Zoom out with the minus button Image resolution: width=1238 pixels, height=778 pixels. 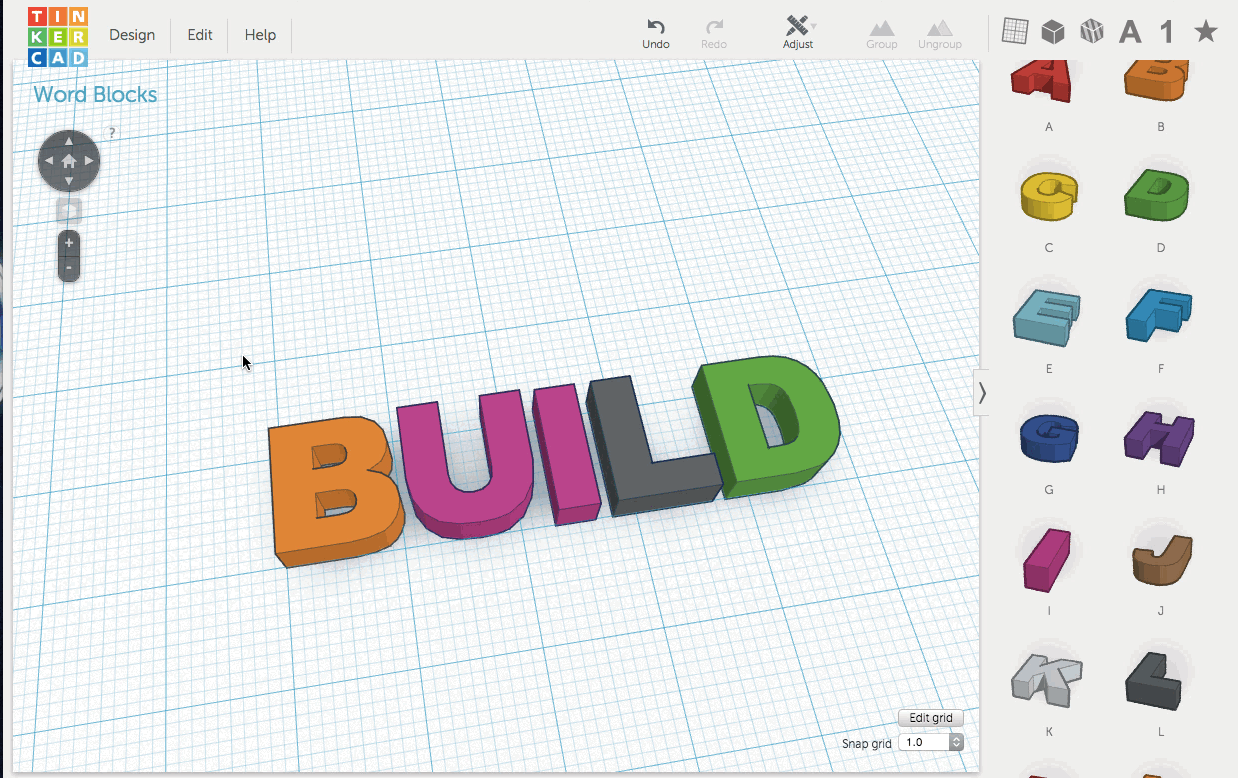click(x=69, y=268)
